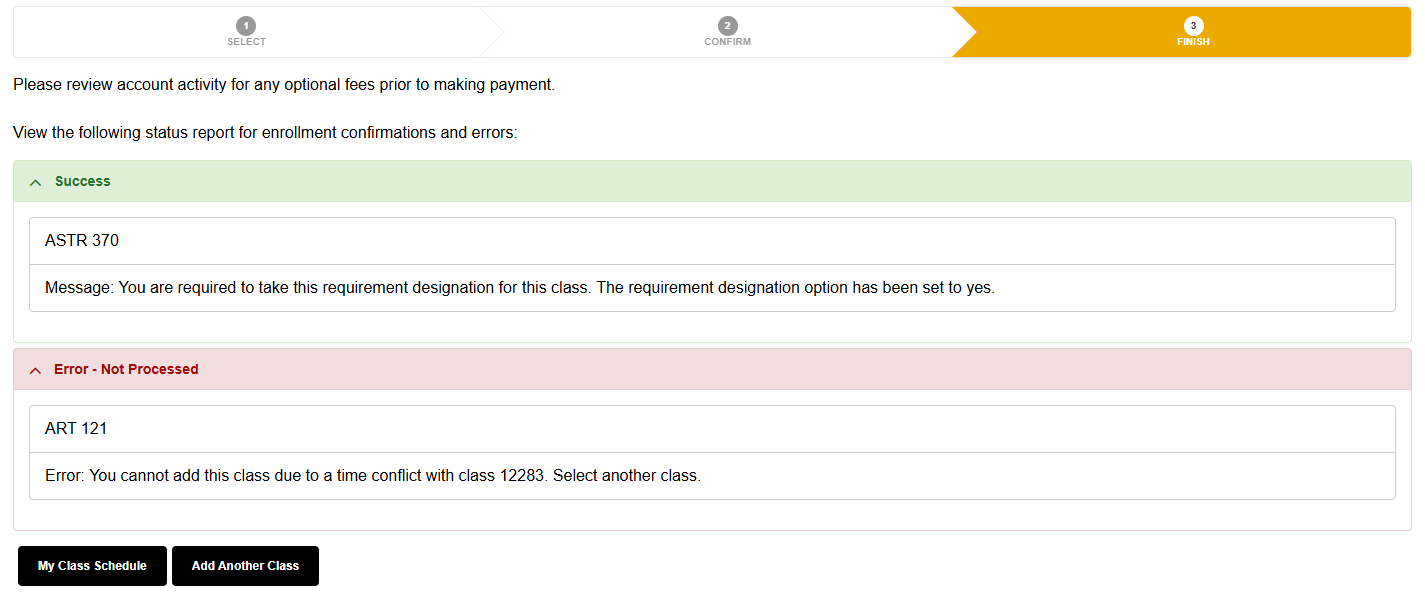Switch to the Confirm step
This screenshot has width=1425, height=601.
727,31
